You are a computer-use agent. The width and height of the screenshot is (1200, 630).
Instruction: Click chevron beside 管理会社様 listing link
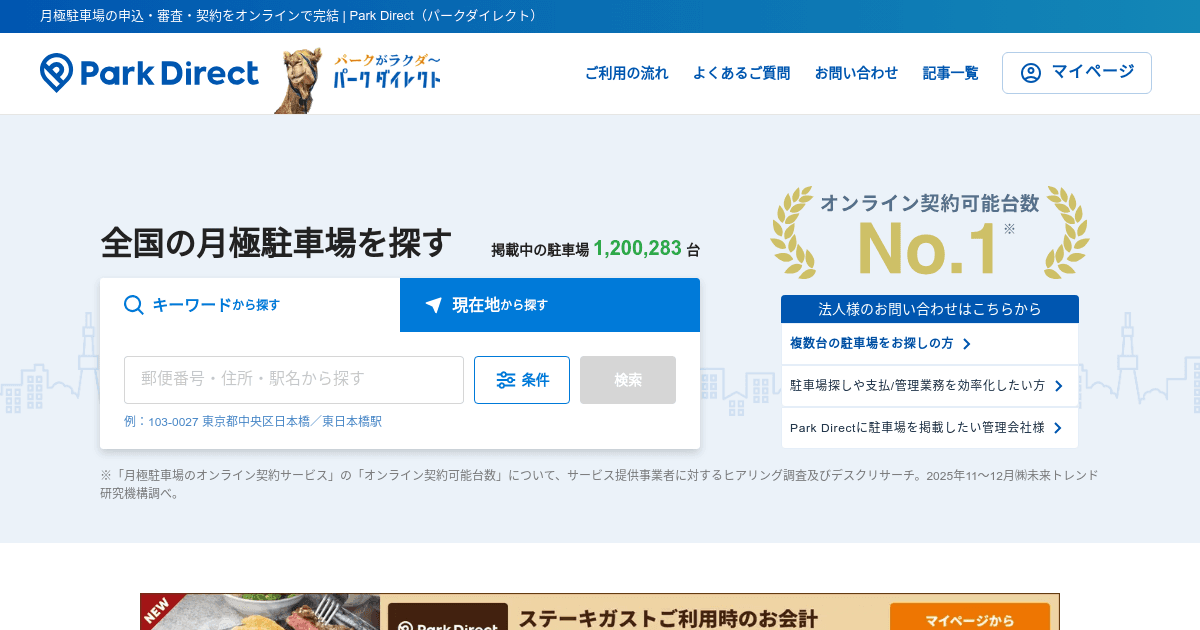click(1058, 428)
